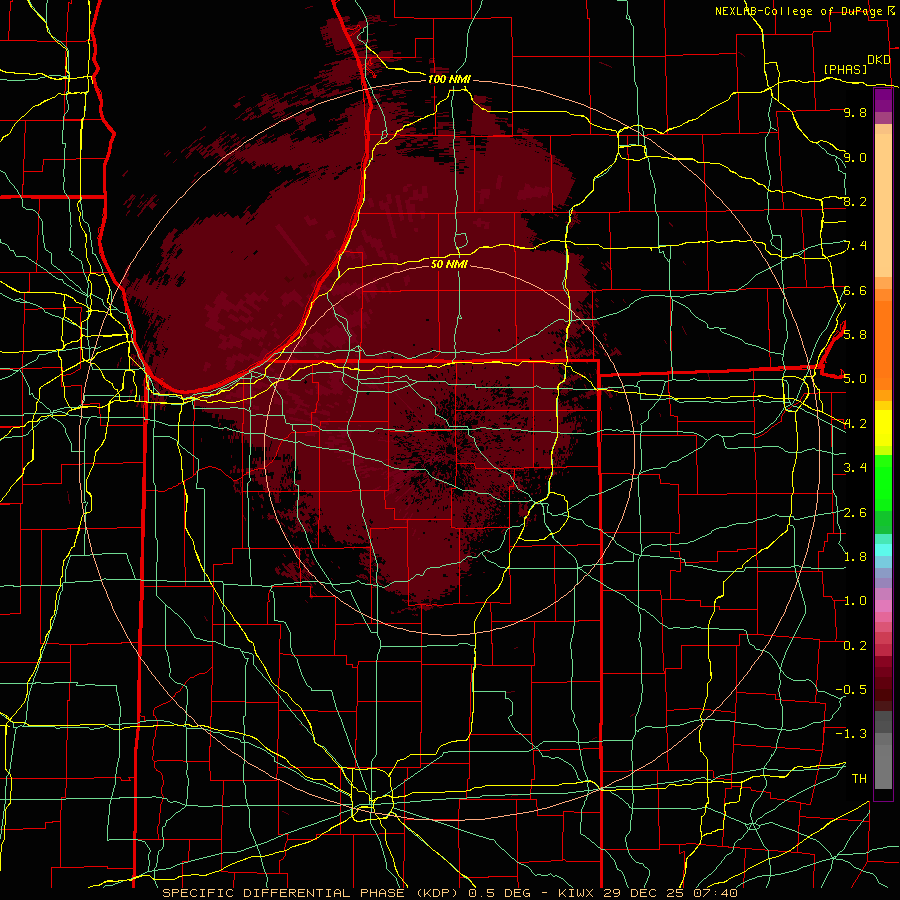Click the -0.5 scale value
This screenshot has height=900, width=900.
[851, 689]
